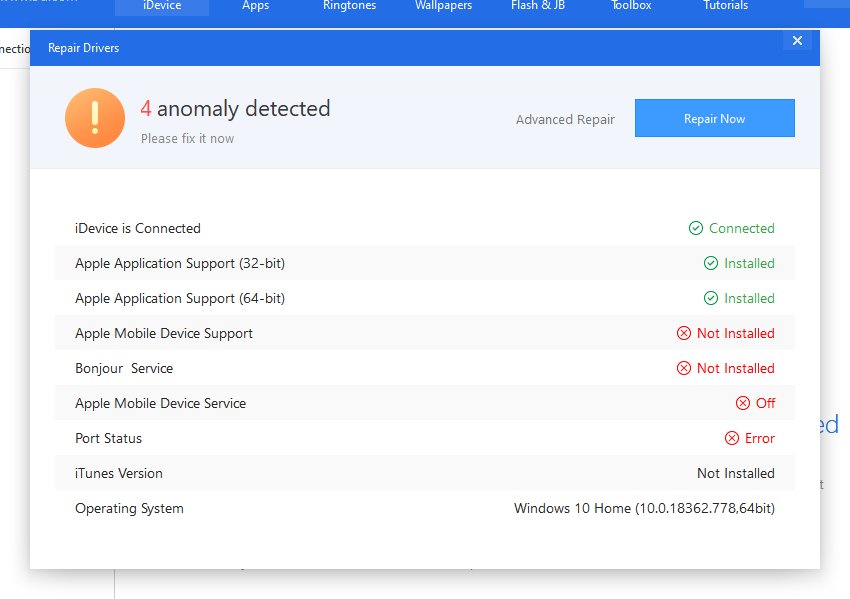850x599 pixels.
Task: Click the Operating System label
Action: point(129,508)
